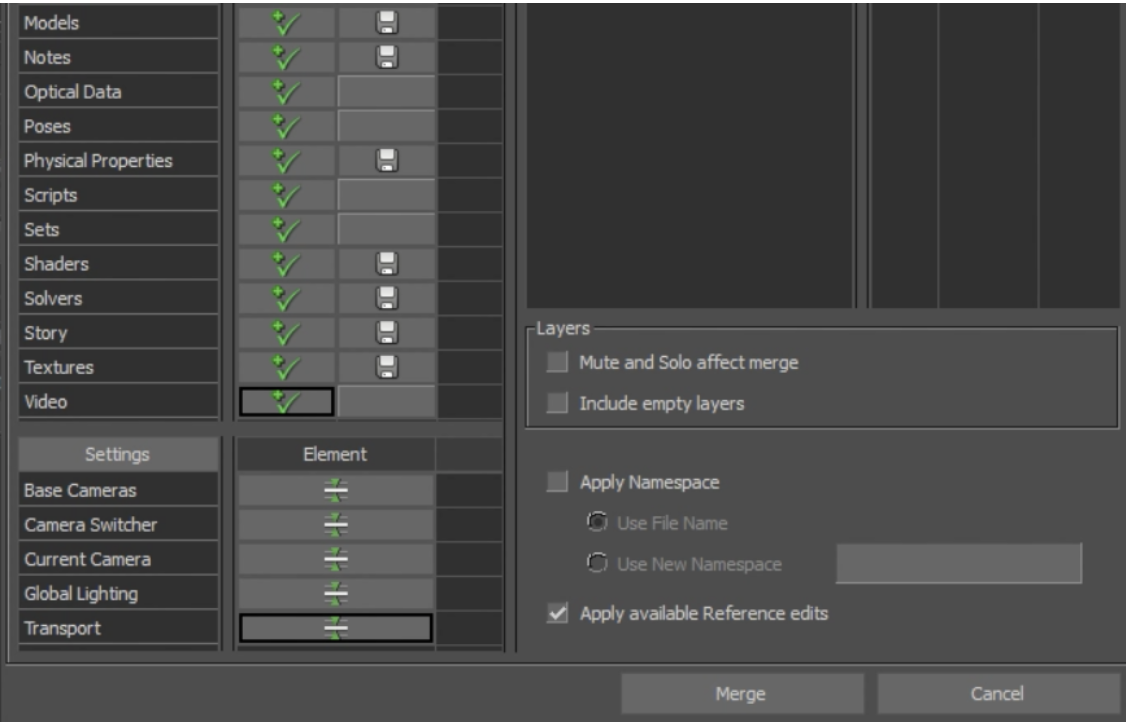Click the Physical Properties save disk icon
Viewport: 1126px width, 722px height.
tap(386, 160)
